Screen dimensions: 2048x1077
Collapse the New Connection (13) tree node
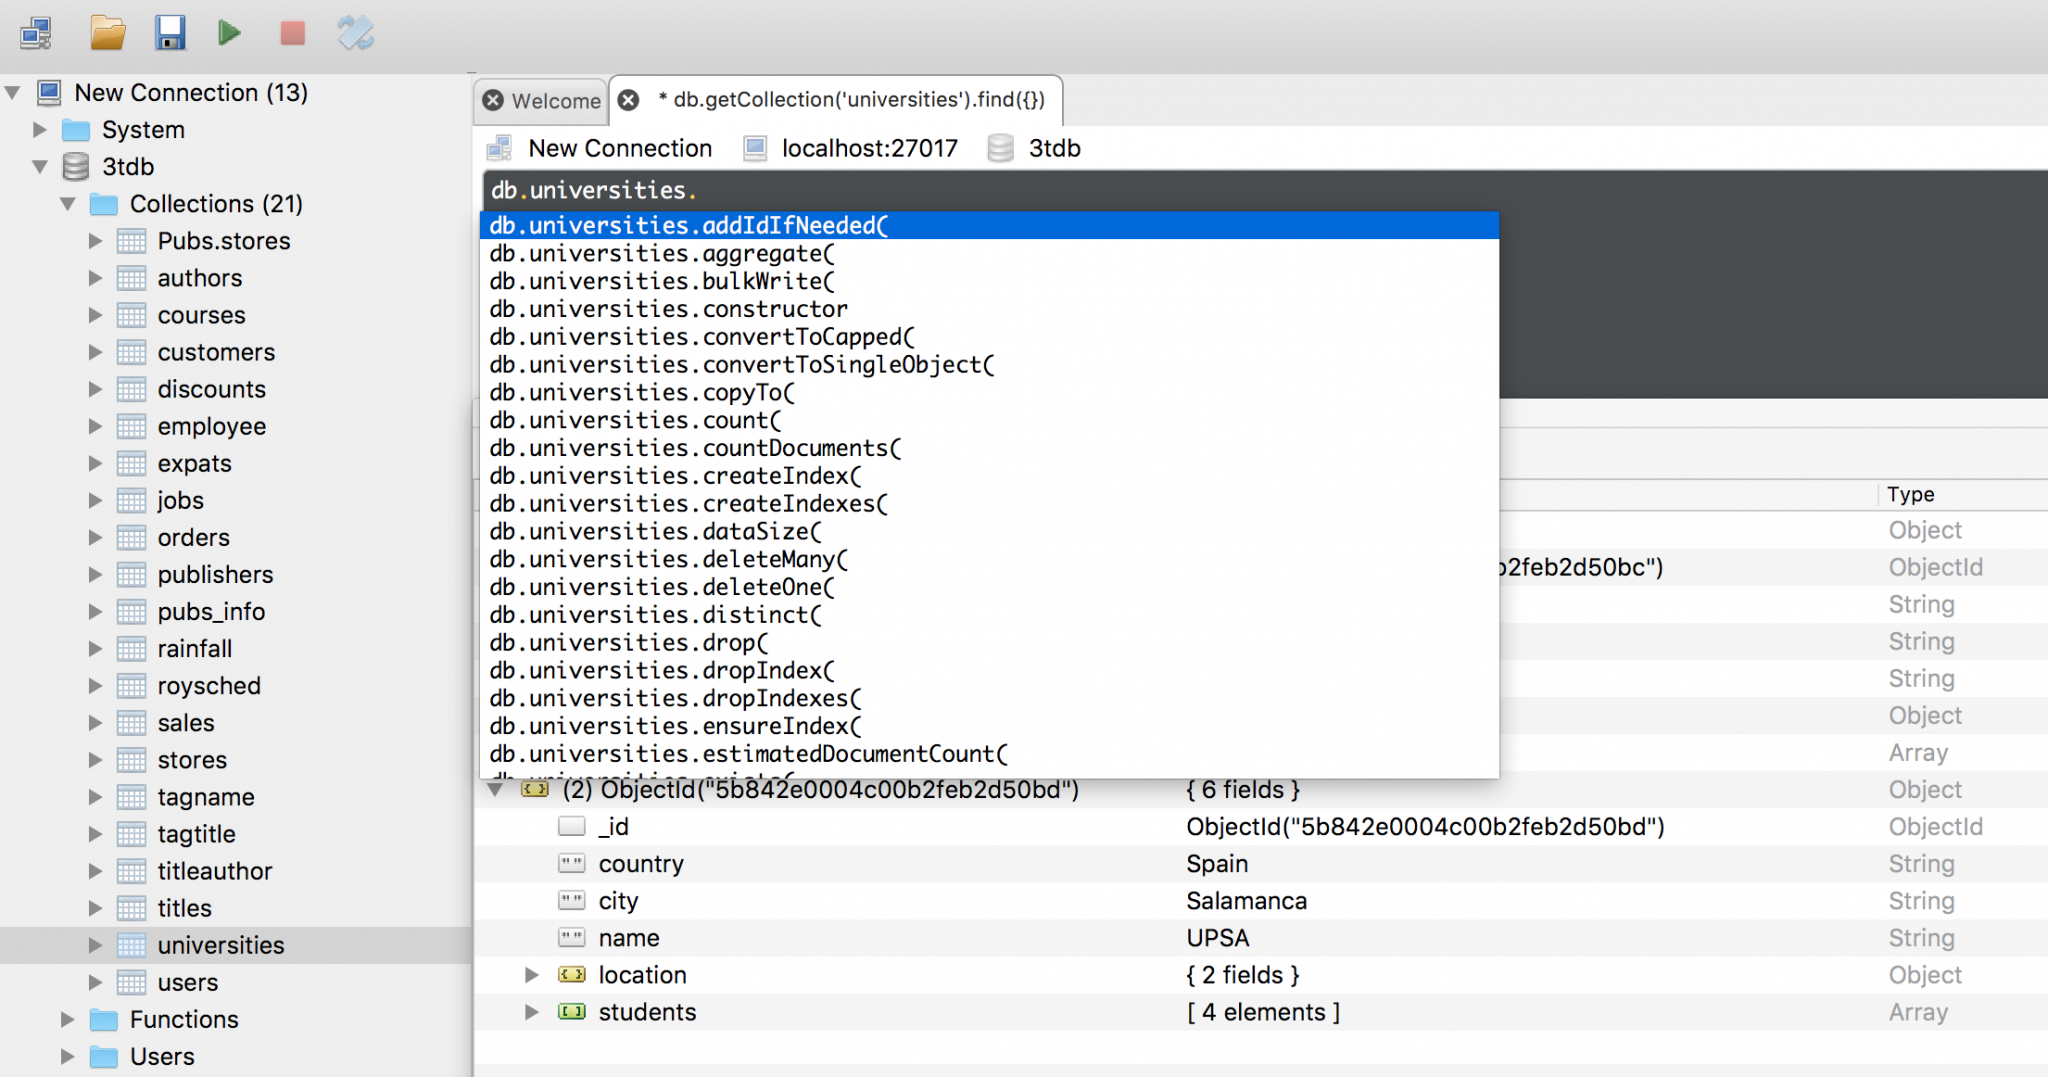tap(13, 92)
